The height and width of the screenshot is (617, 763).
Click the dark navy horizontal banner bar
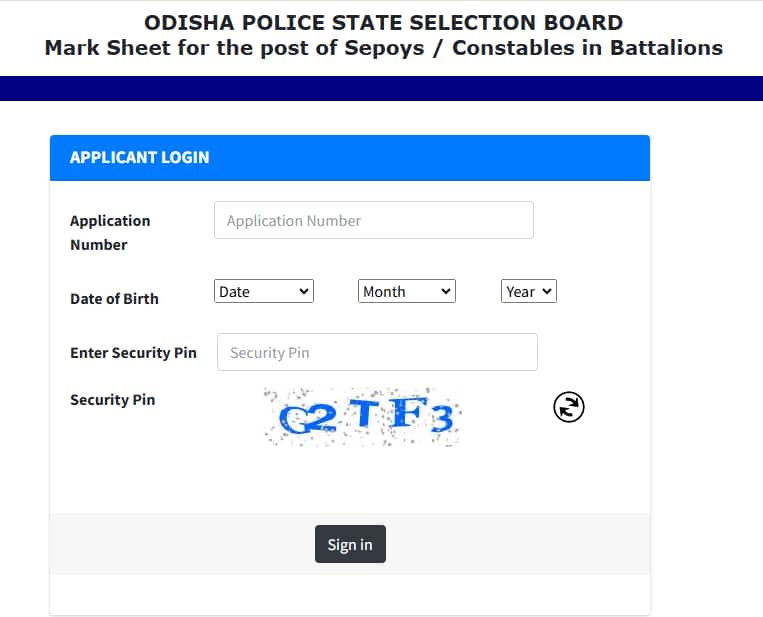pyautogui.click(x=381, y=88)
